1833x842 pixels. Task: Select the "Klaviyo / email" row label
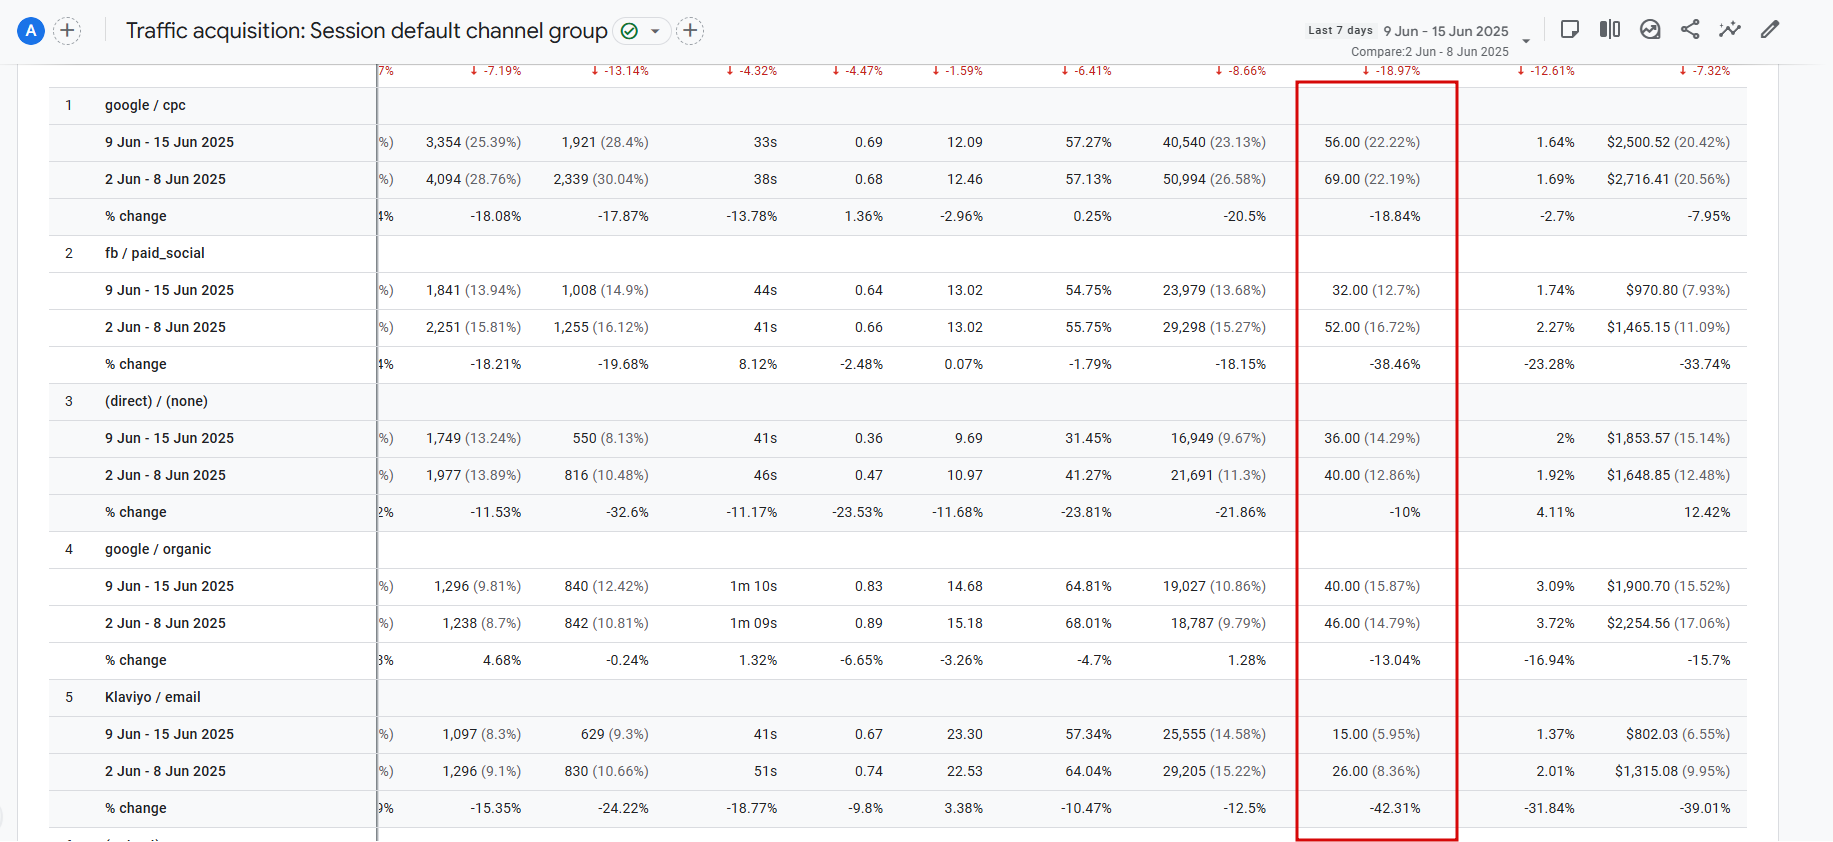point(152,697)
